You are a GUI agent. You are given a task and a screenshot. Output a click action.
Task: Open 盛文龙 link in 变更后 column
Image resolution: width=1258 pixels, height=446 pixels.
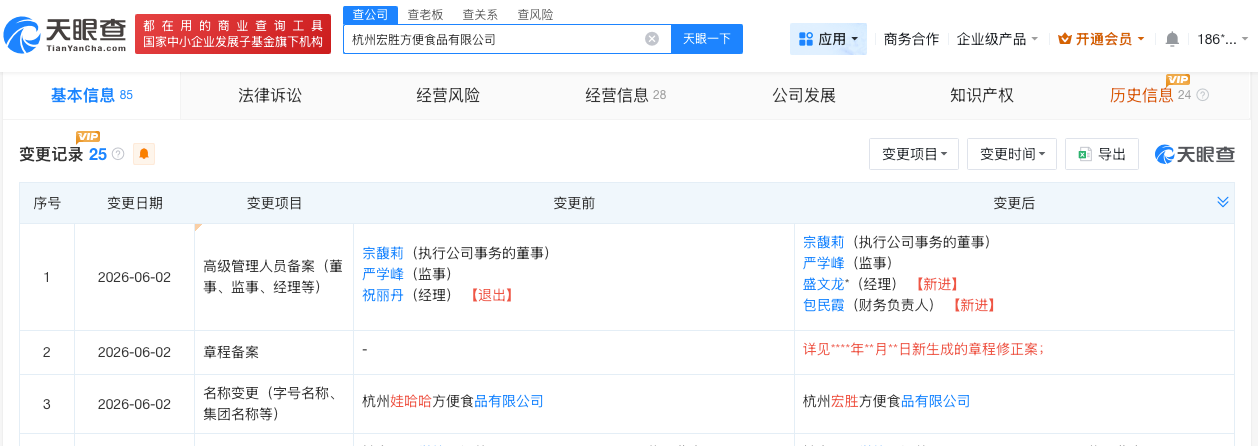pyautogui.click(x=823, y=284)
